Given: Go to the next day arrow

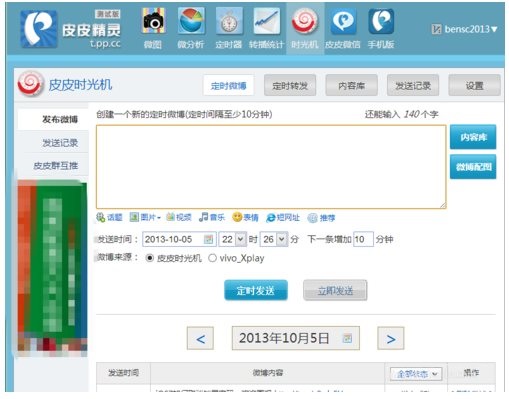Looking at the screenshot, I should click(391, 338).
